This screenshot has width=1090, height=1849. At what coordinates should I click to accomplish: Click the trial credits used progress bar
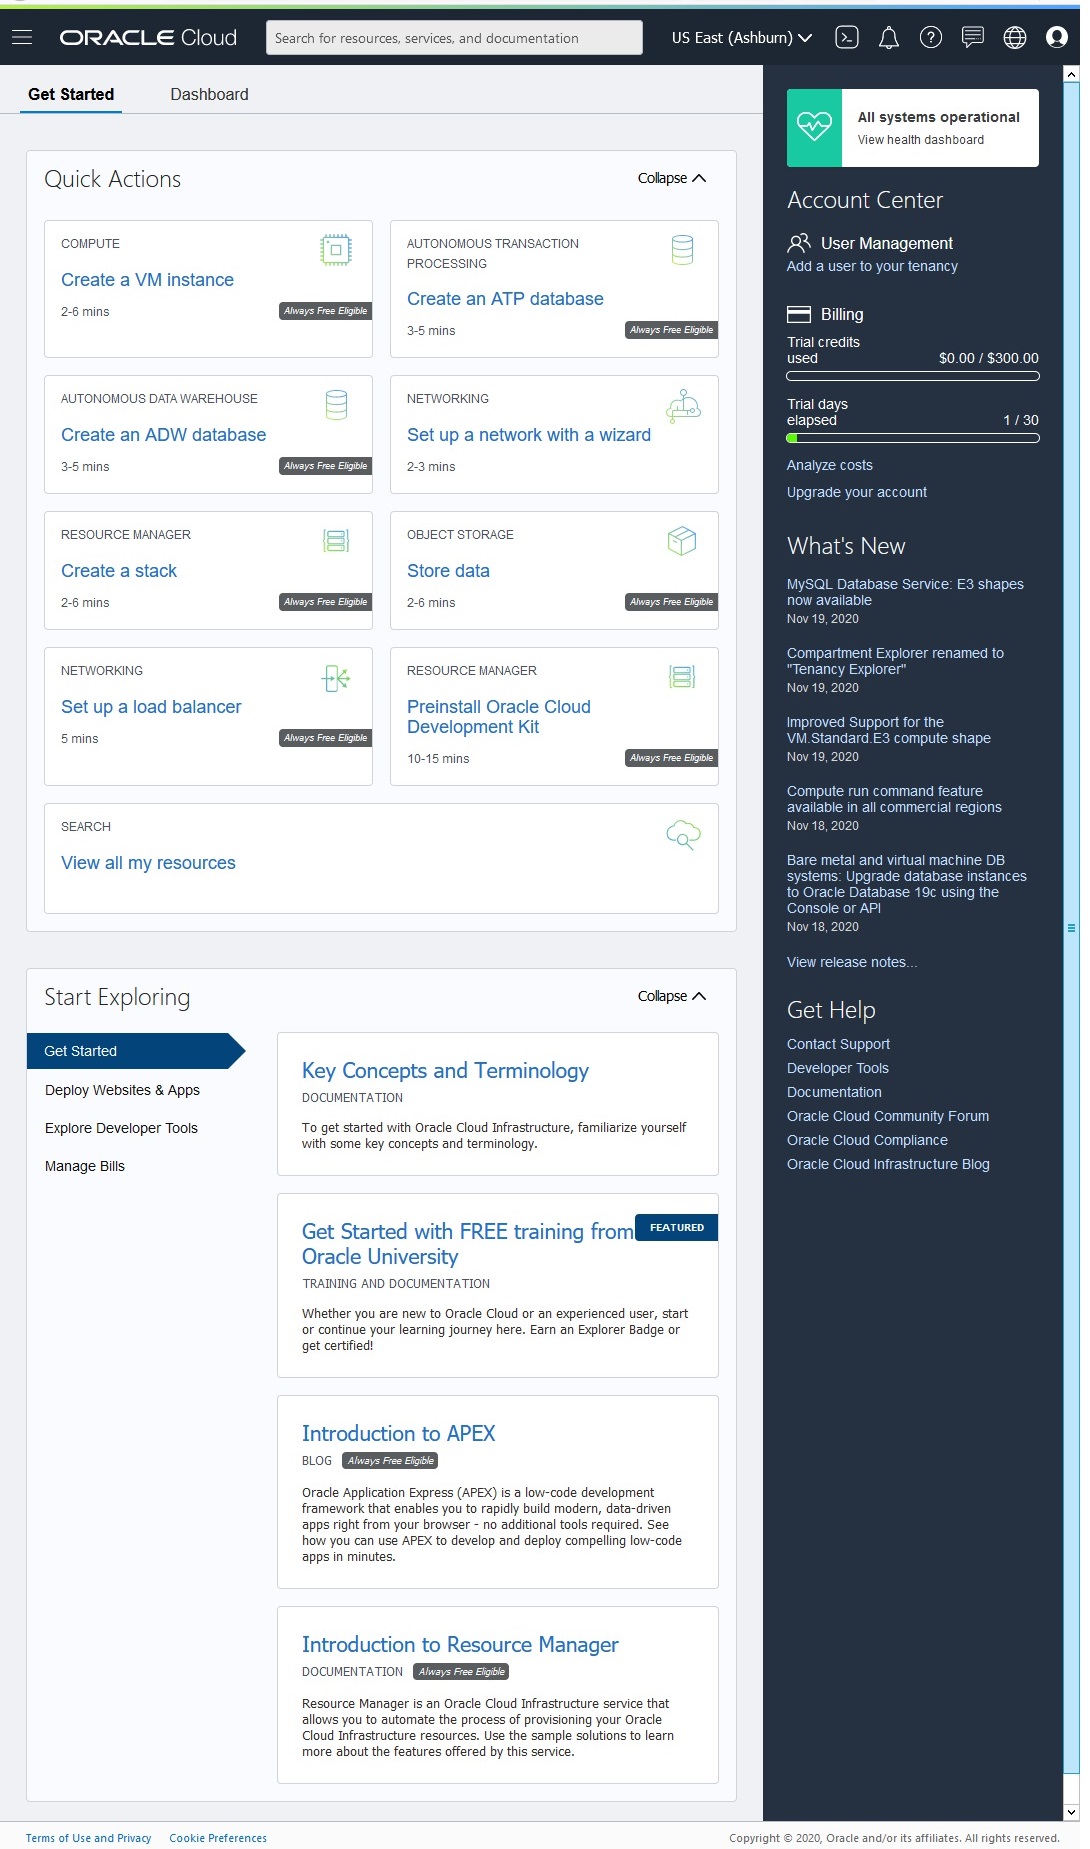click(x=913, y=377)
